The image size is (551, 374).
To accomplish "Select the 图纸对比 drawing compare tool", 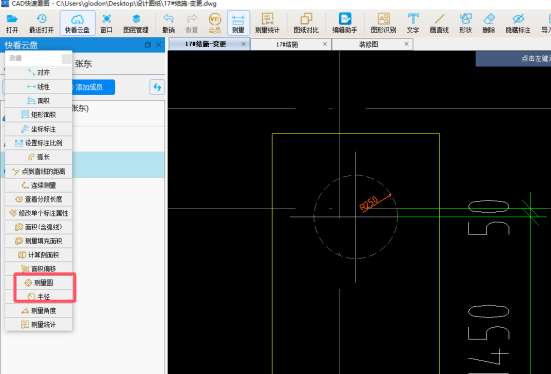I will [x=306, y=23].
